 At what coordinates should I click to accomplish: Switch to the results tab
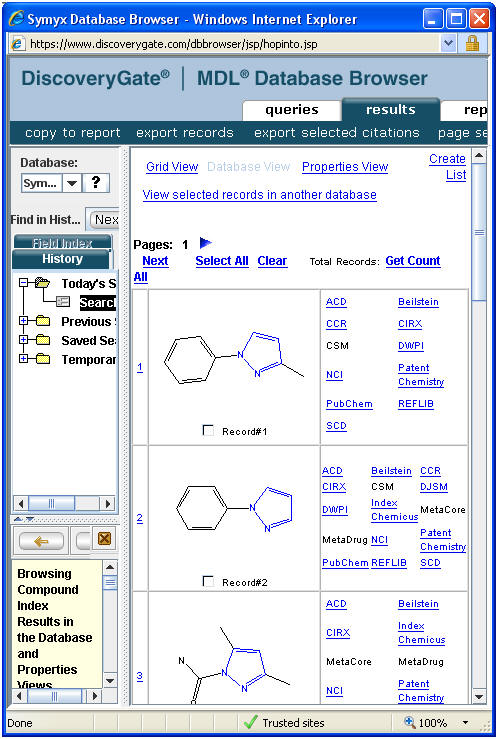[391, 109]
